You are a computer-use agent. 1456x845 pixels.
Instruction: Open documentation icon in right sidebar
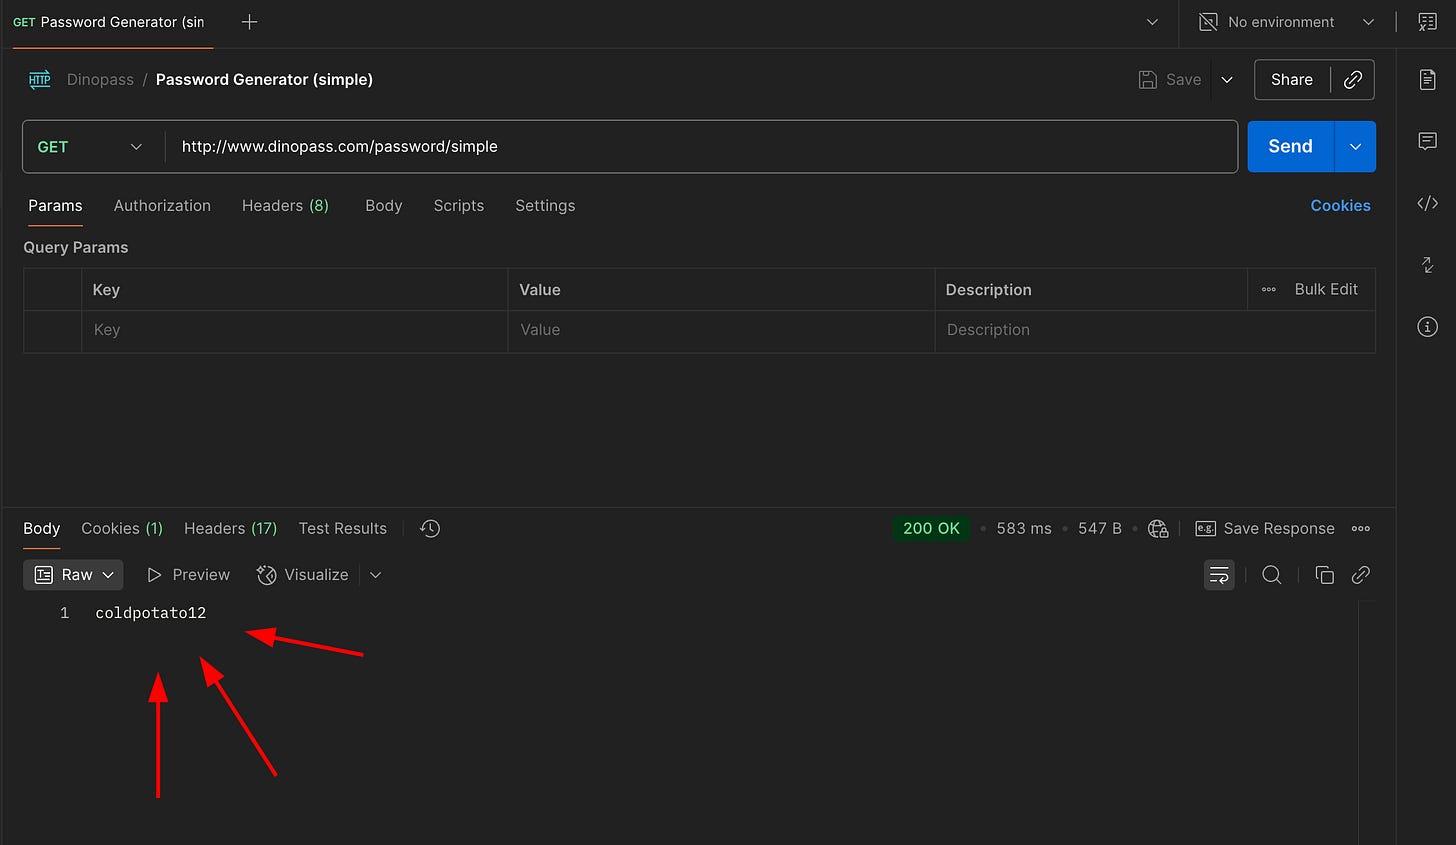pyautogui.click(x=1427, y=80)
